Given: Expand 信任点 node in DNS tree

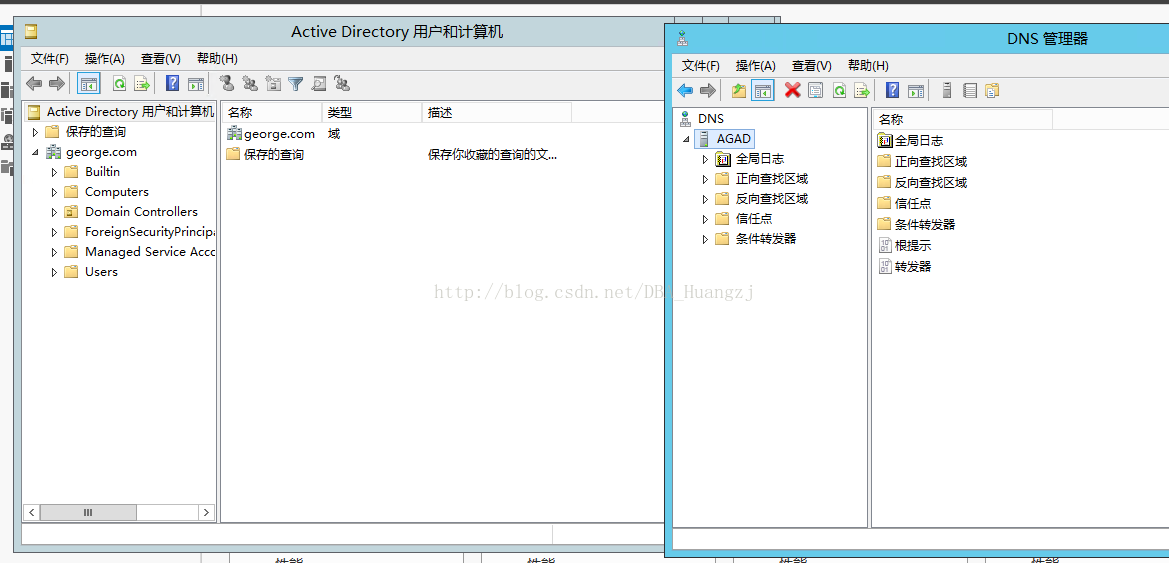Looking at the screenshot, I should (x=705, y=219).
